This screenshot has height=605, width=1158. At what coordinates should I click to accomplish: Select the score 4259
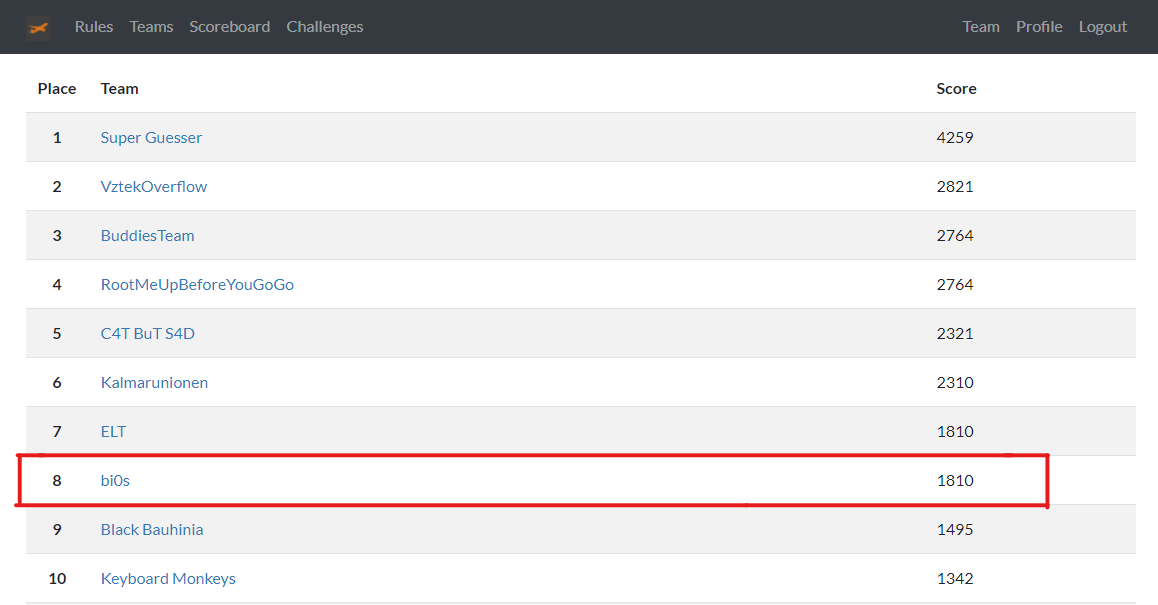click(955, 137)
